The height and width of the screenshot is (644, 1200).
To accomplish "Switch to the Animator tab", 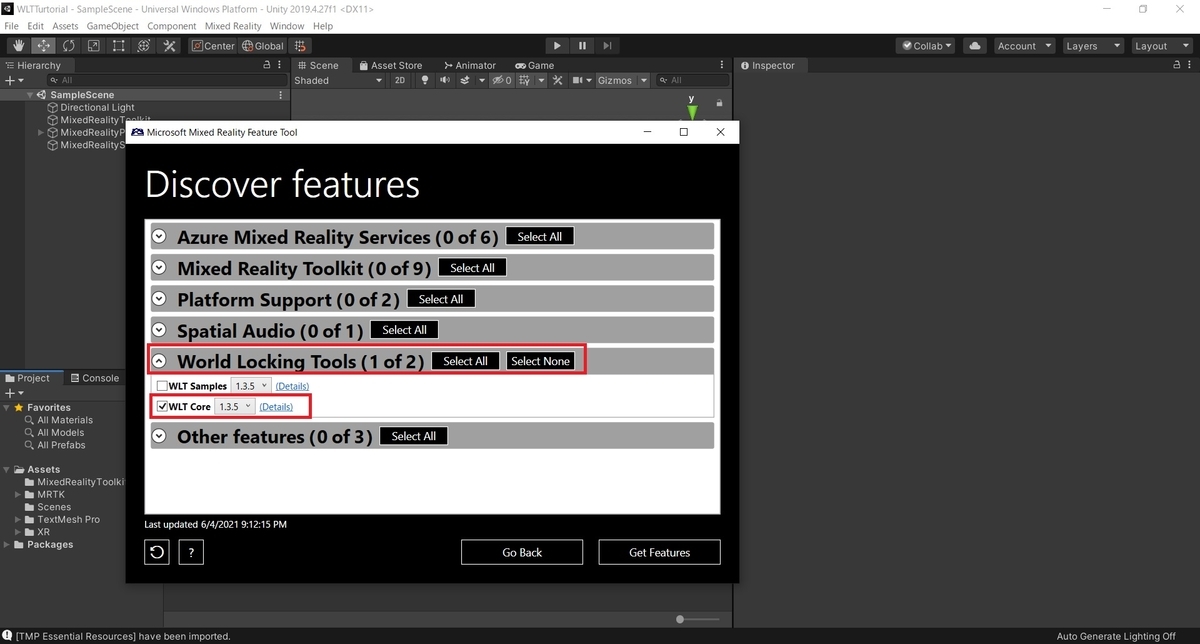I will coord(469,65).
